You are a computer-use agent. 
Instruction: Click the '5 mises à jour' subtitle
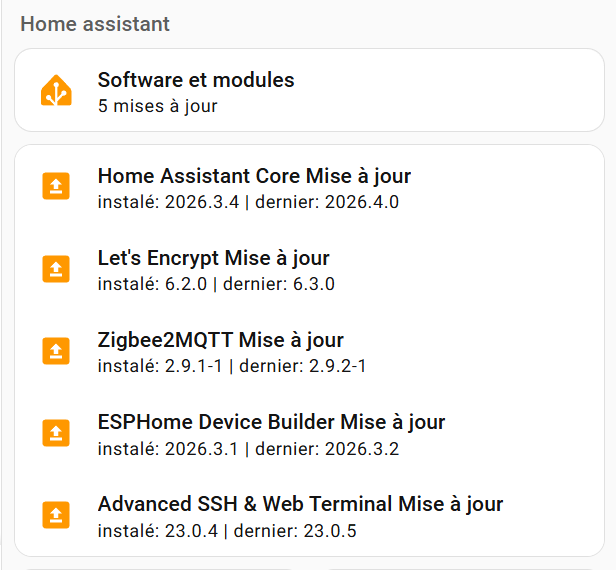tap(157, 105)
